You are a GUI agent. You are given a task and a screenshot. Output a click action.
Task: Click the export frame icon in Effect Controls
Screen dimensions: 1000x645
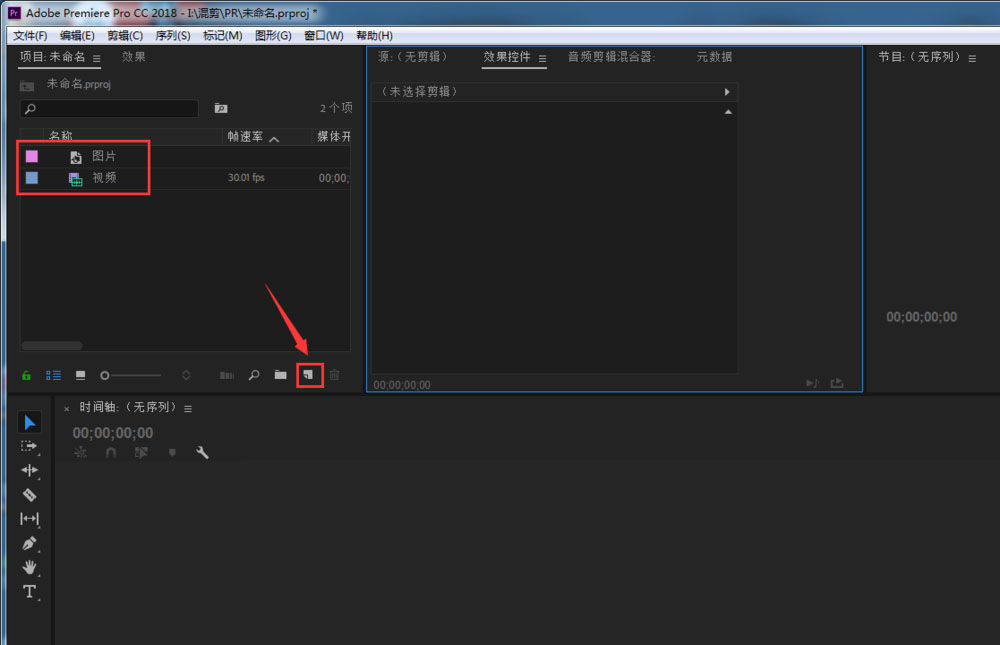[837, 383]
